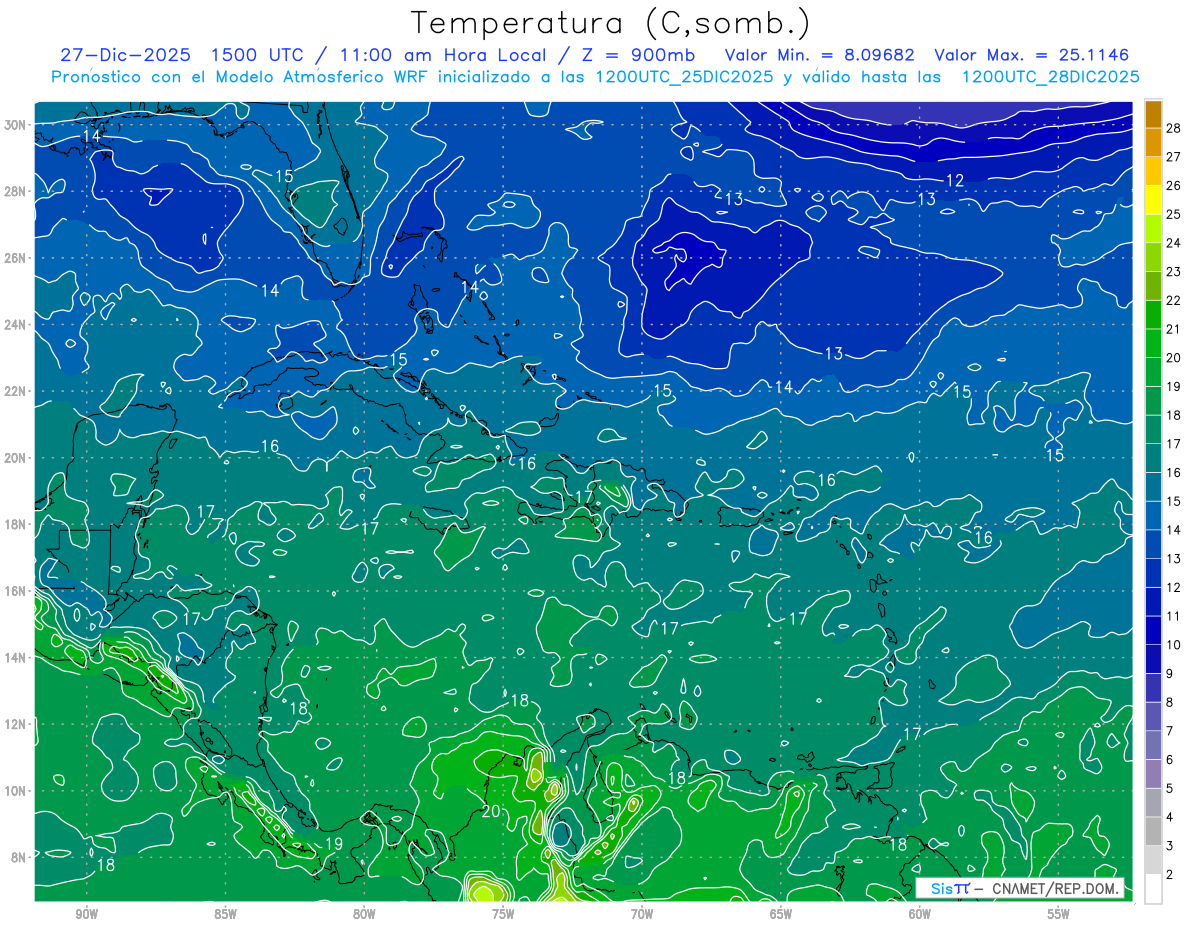Click the 28N latitude axis label

[x=16, y=191]
